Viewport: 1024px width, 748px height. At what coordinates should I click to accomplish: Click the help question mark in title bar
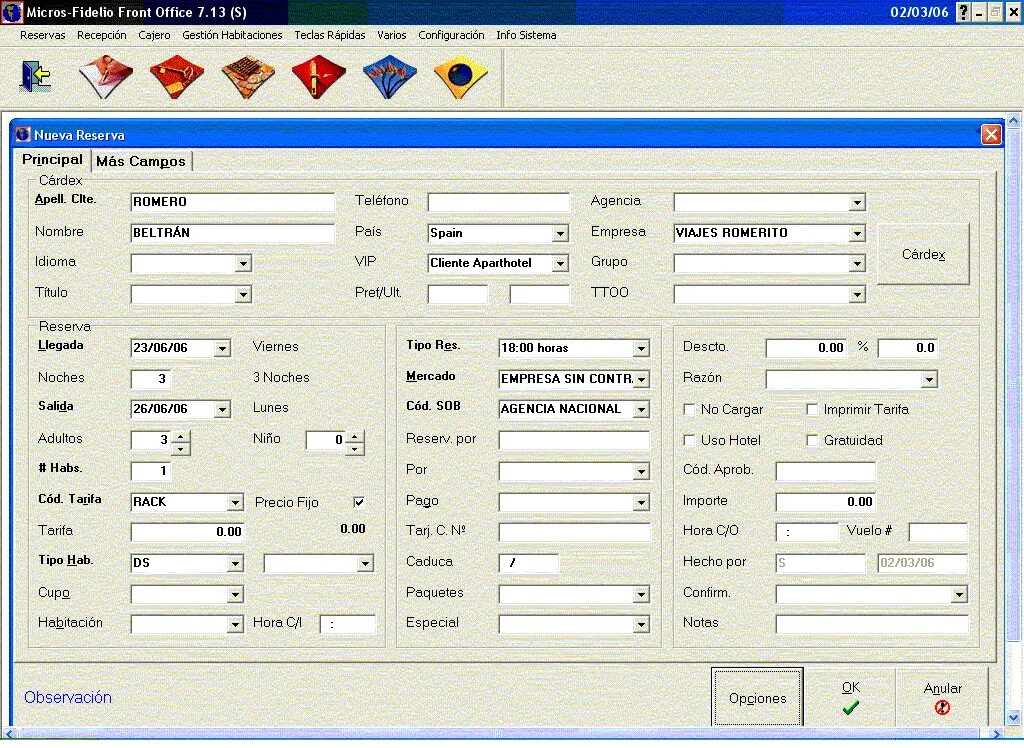963,12
